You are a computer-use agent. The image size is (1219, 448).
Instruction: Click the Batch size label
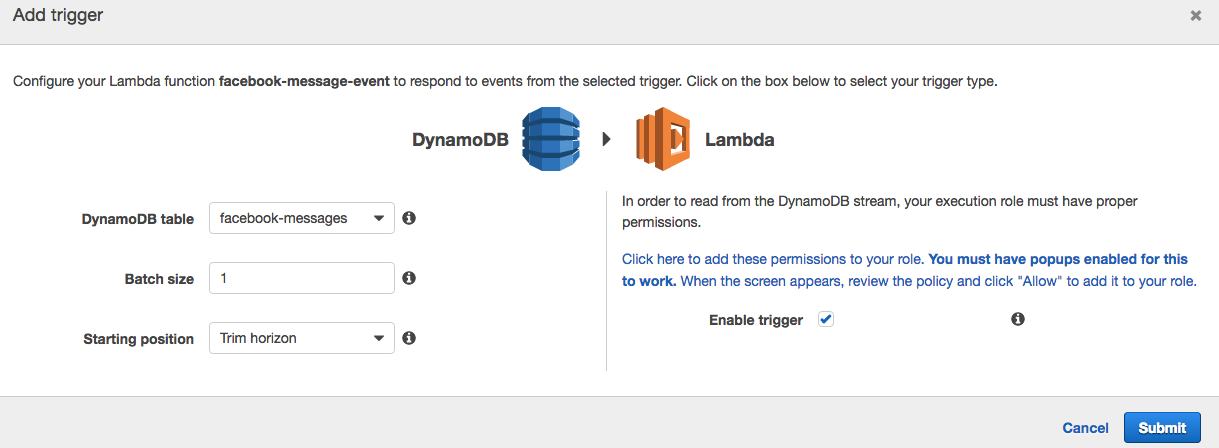(x=159, y=279)
